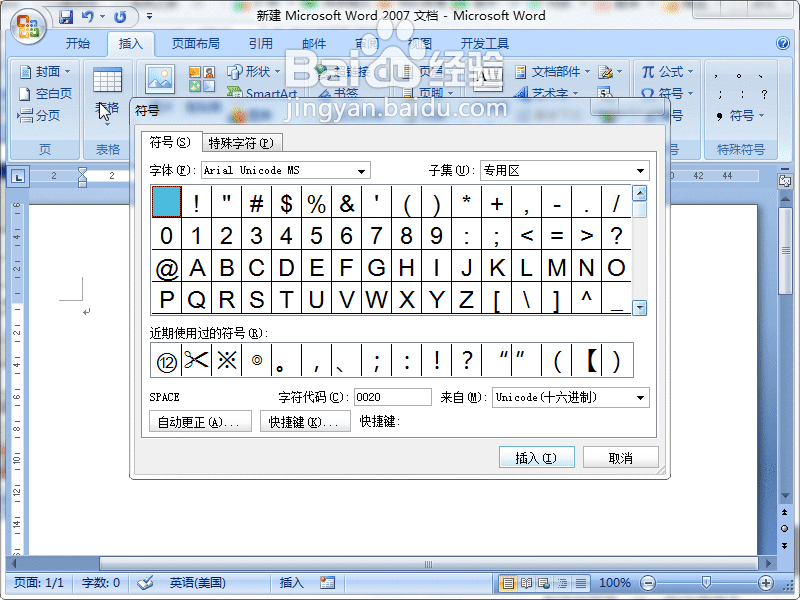Switch to full screen reading view
The image size is (800, 600).
pyautogui.click(x=526, y=583)
